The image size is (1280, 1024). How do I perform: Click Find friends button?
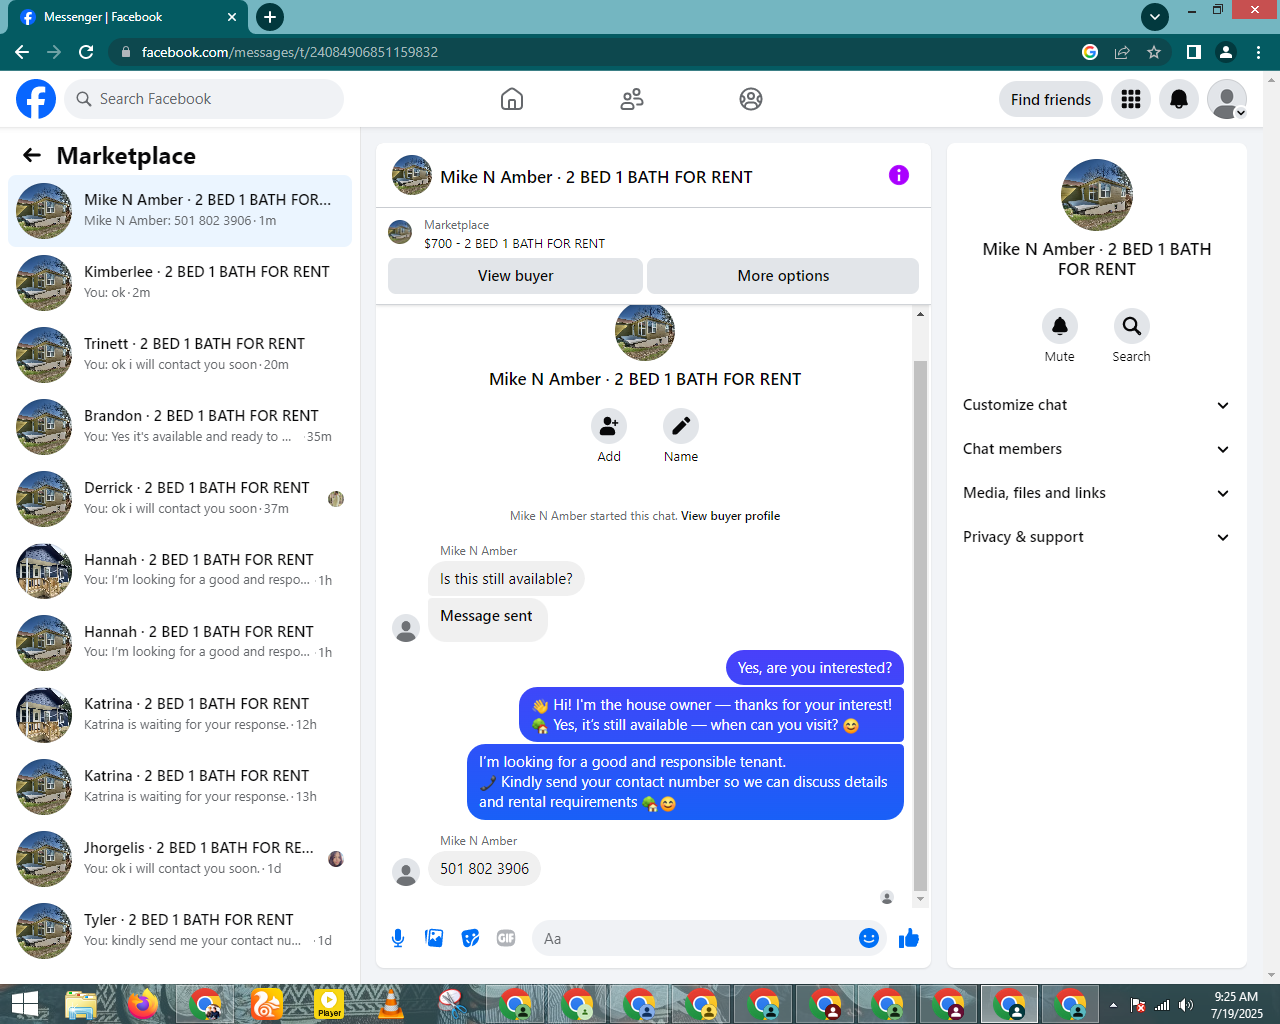[x=1051, y=99]
